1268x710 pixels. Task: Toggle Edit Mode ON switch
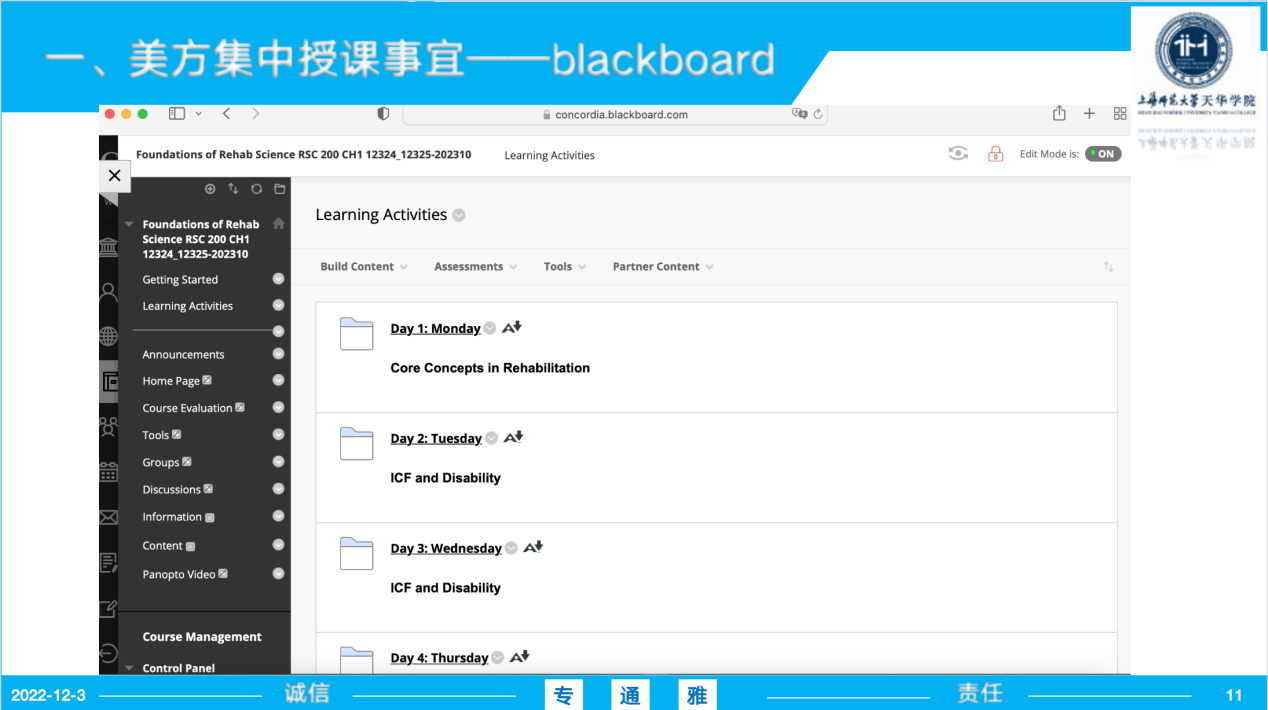[x=1103, y=154]
